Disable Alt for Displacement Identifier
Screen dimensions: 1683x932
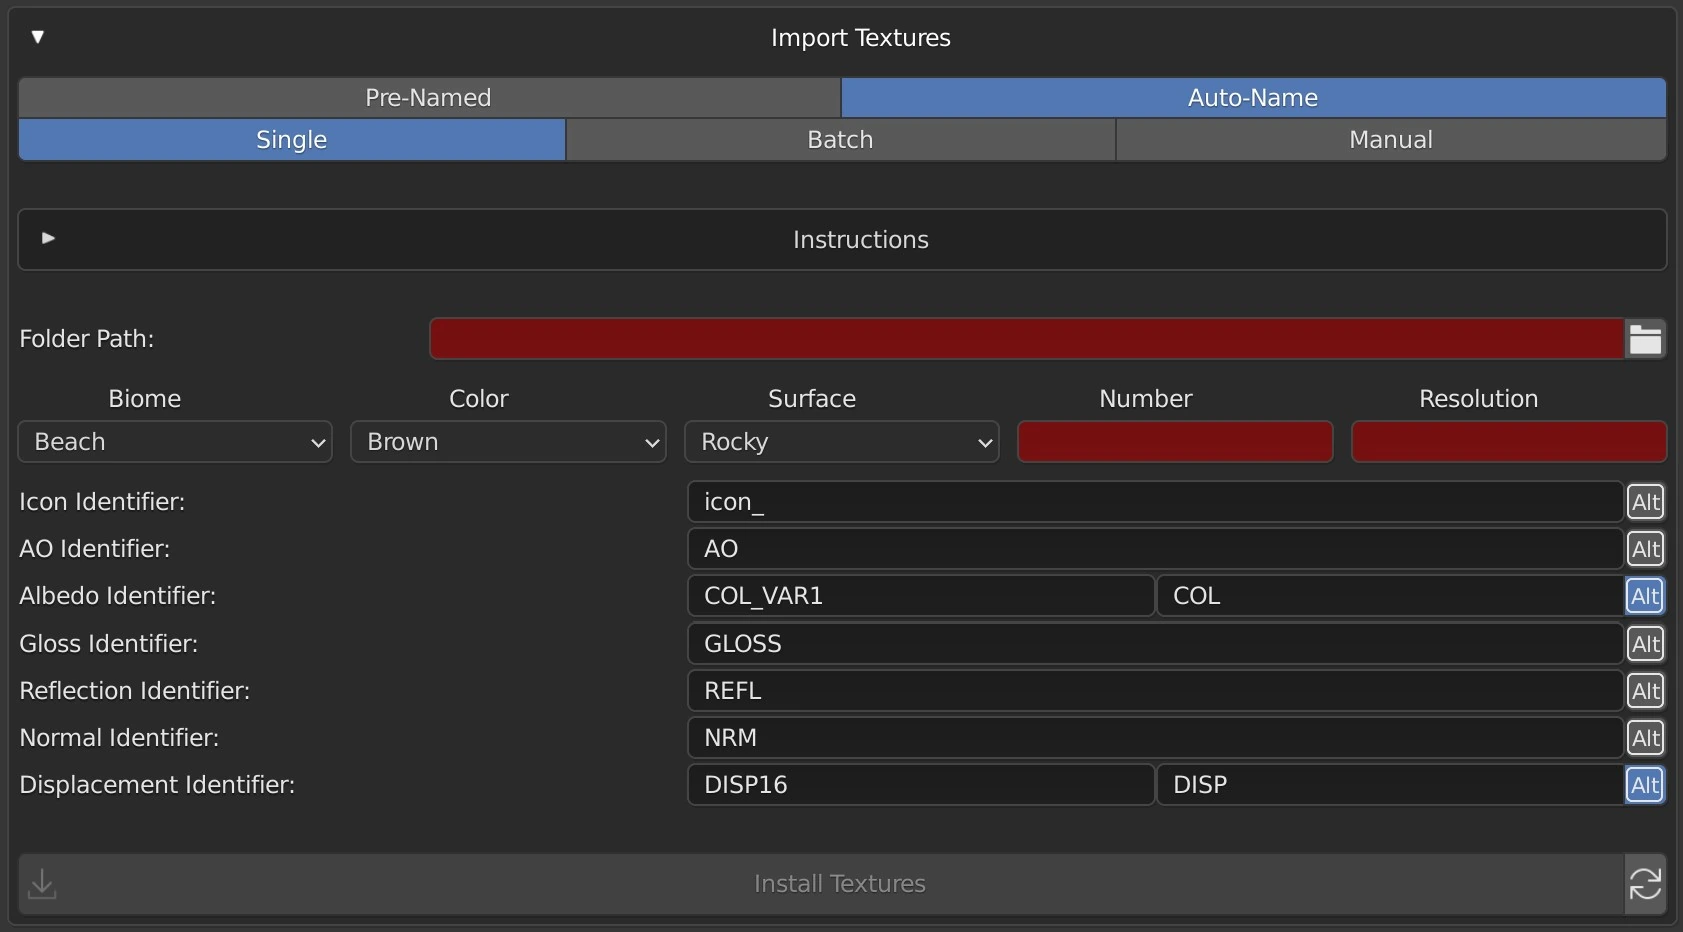tap(1645, 785)
